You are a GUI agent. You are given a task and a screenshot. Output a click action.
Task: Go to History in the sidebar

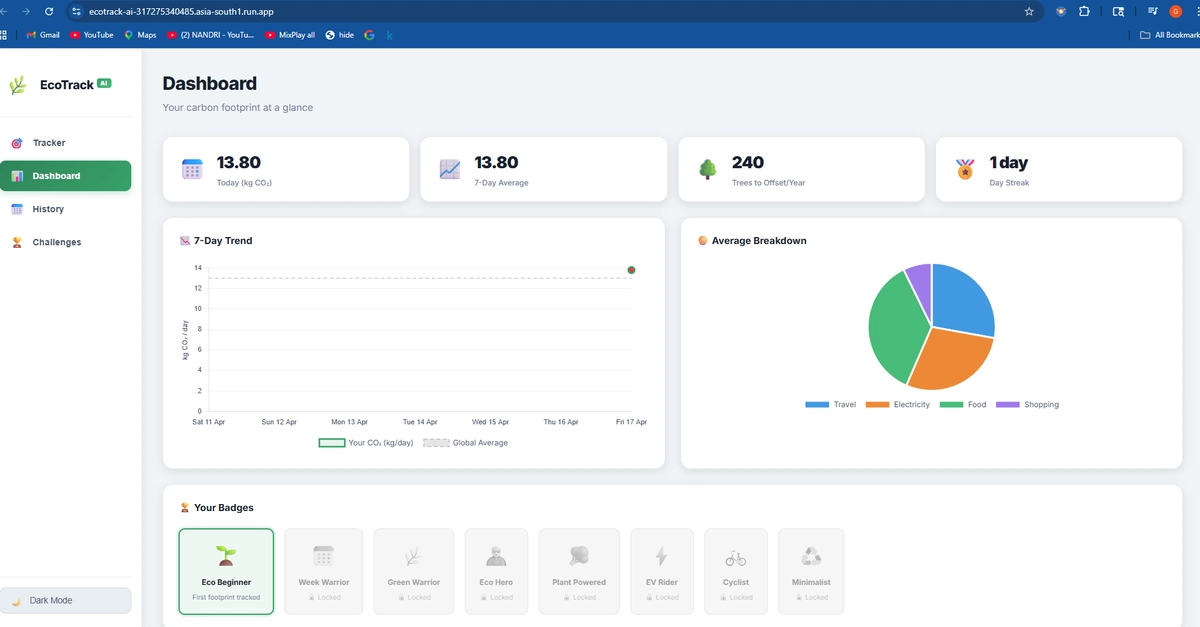[x=48, y=209]
